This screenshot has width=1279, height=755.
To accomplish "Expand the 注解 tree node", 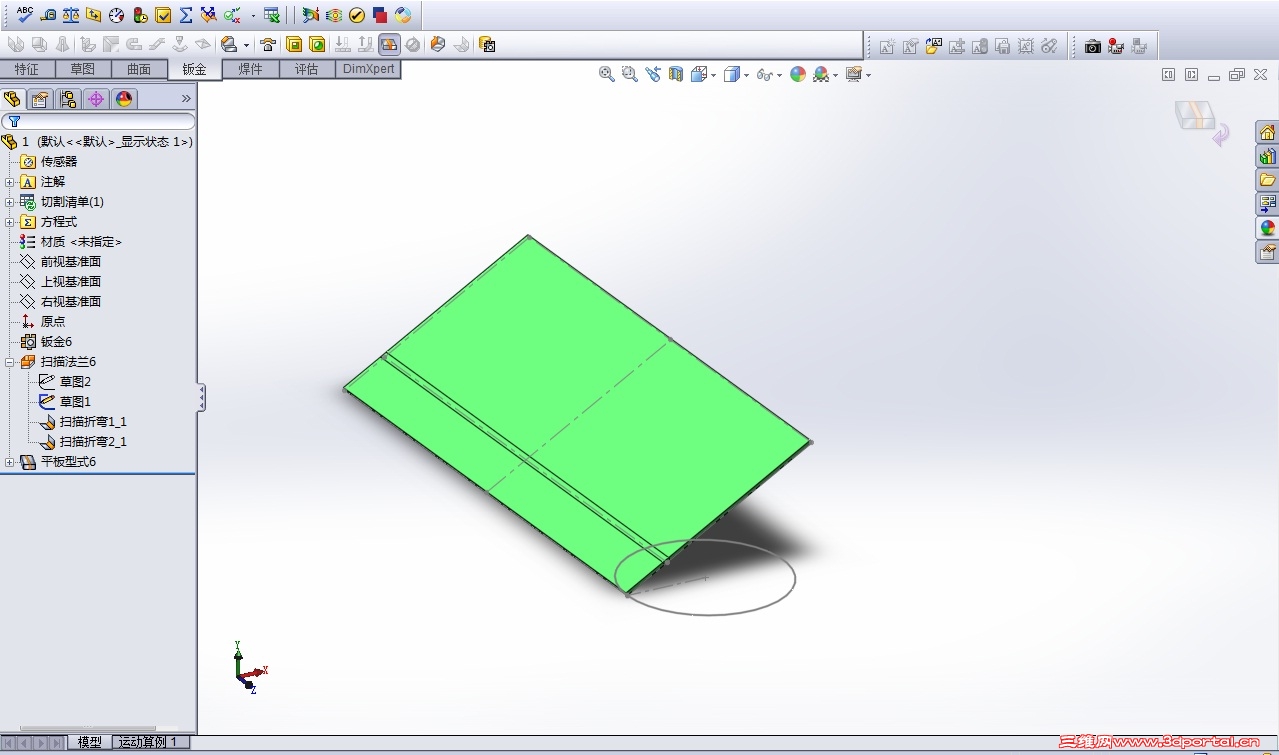I will tap(9, 182).
